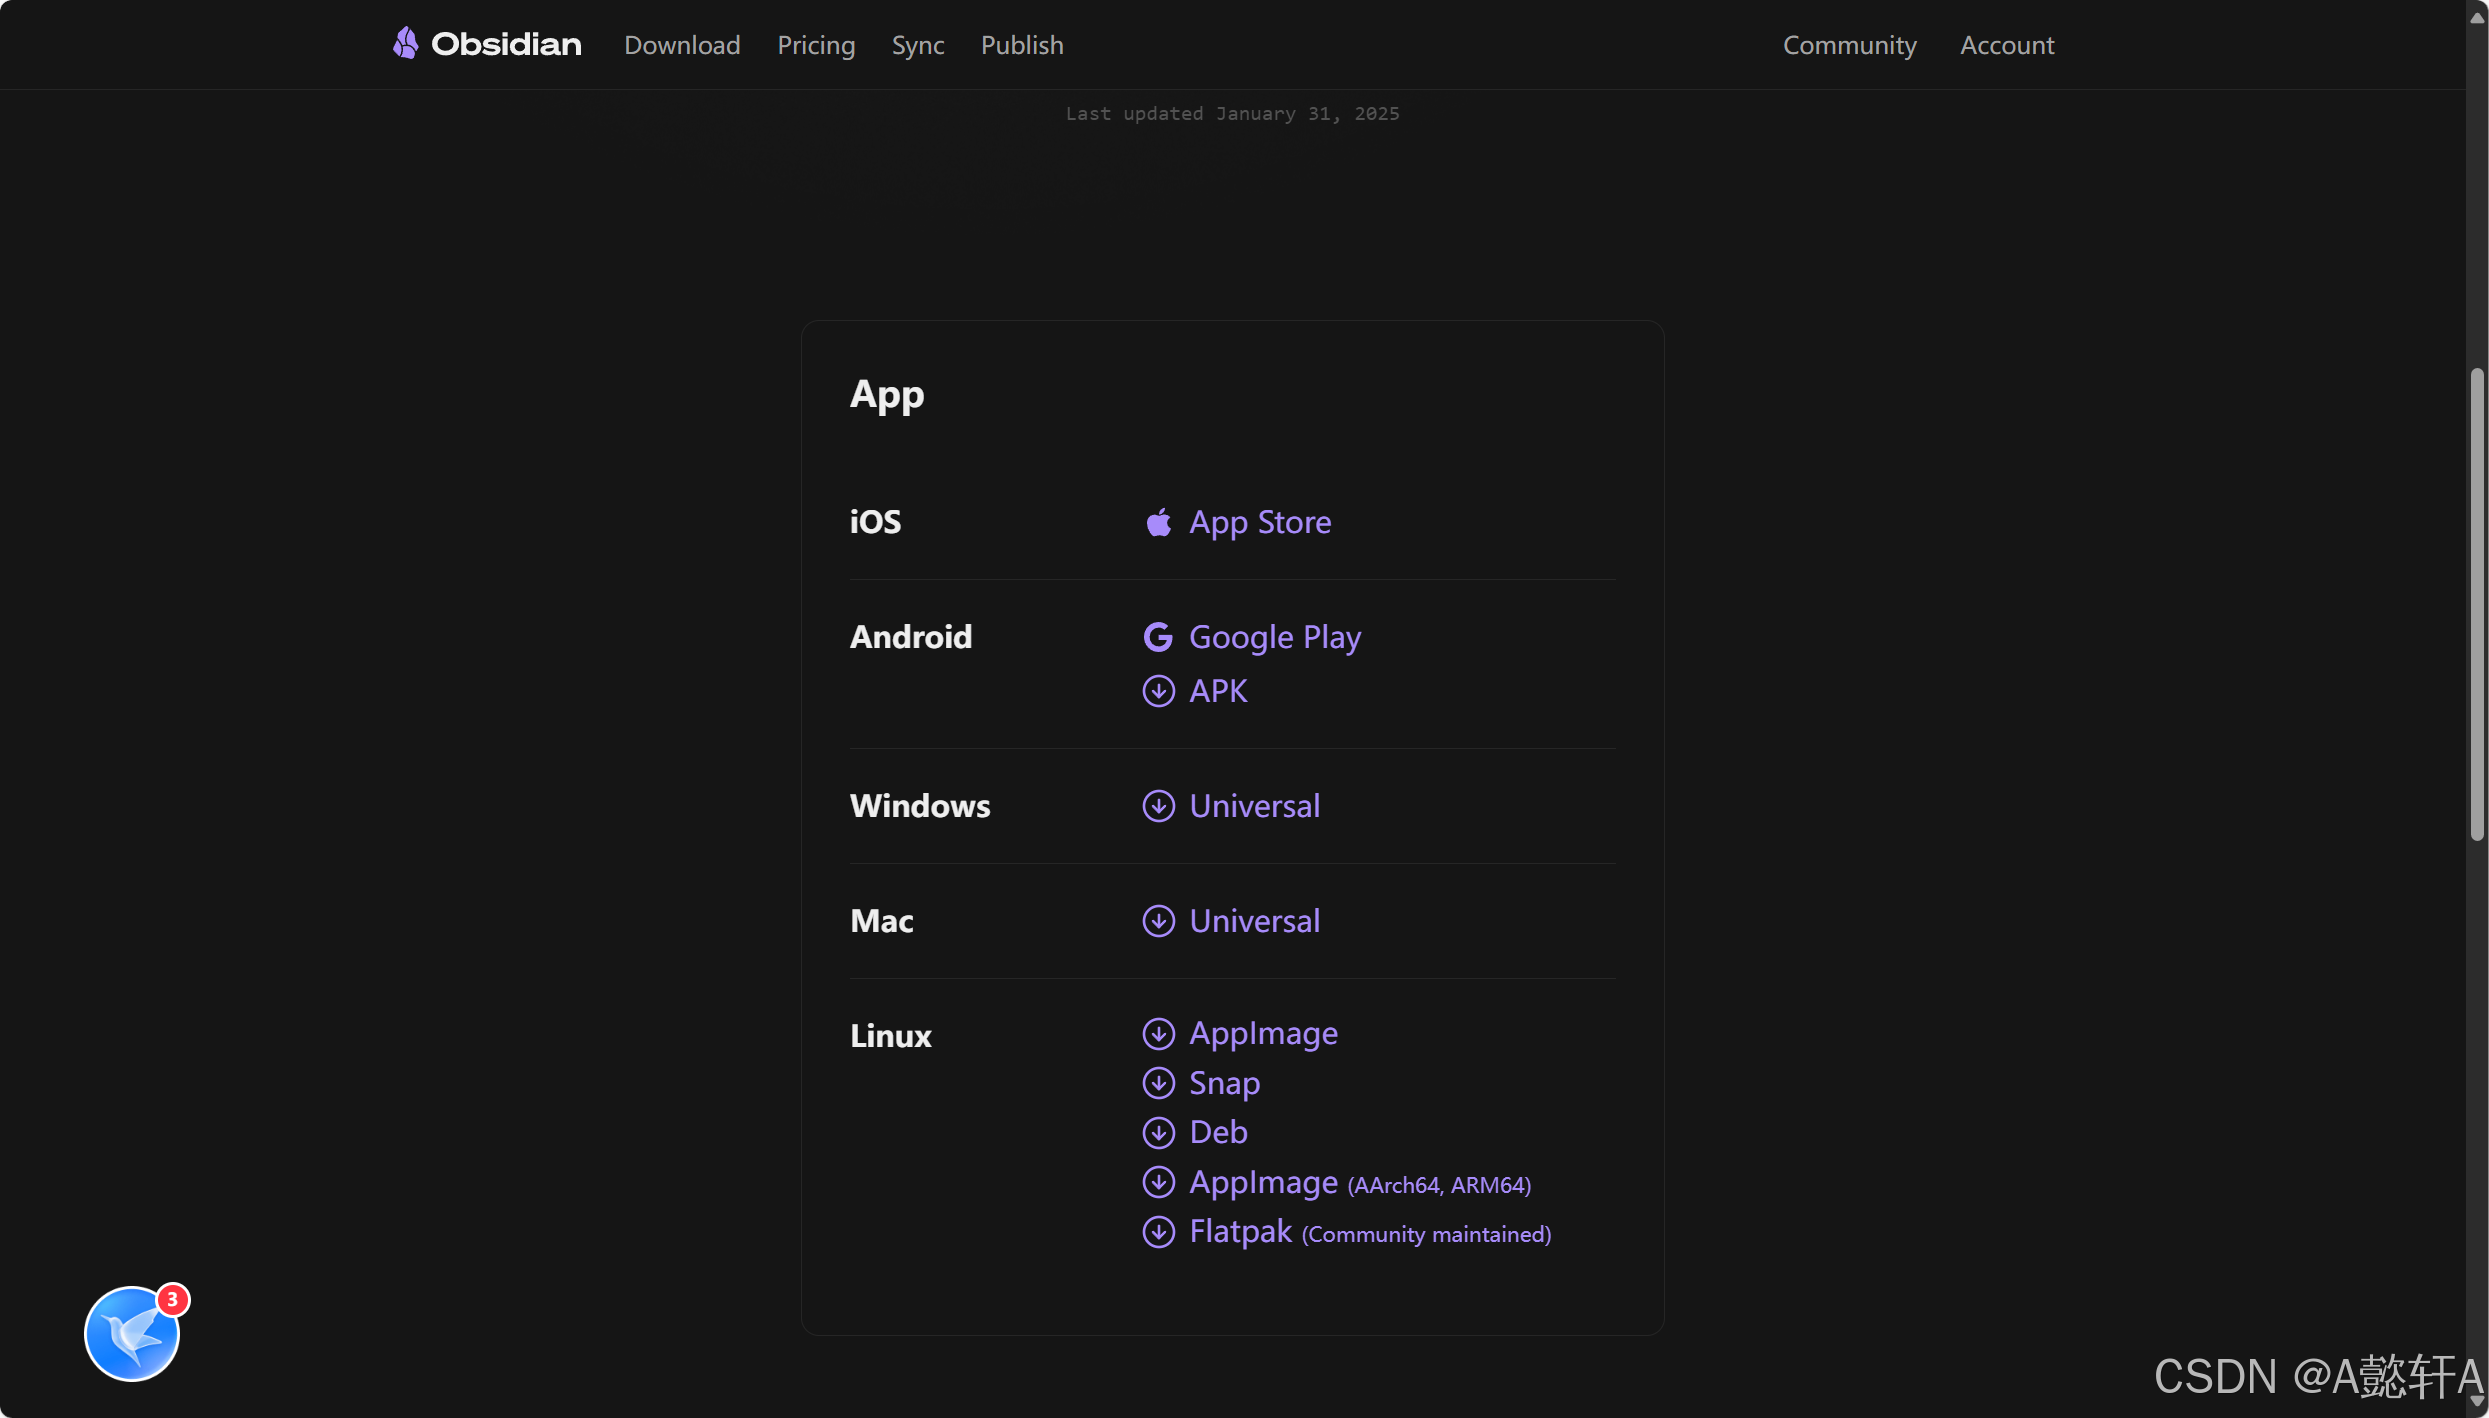Viewport: 2489px width, 1418px height.
Task: Go to Account page
Action: [x=2006, y=45]
